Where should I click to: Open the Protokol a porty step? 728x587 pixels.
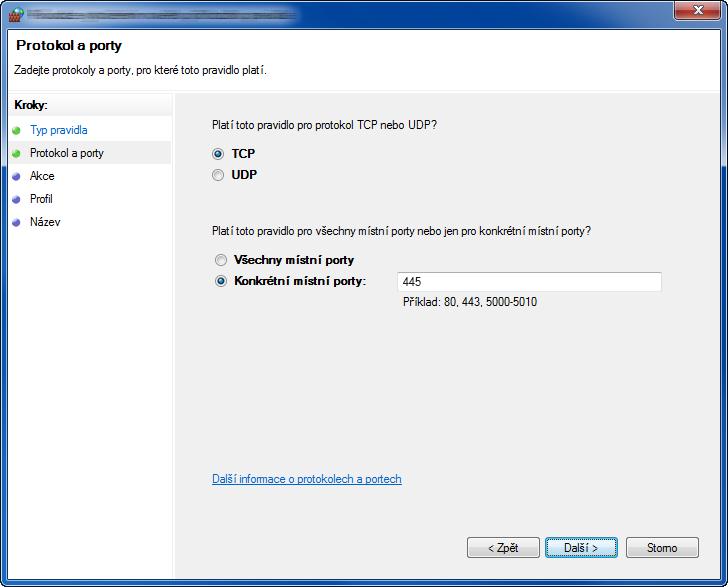tap(67, 153)
